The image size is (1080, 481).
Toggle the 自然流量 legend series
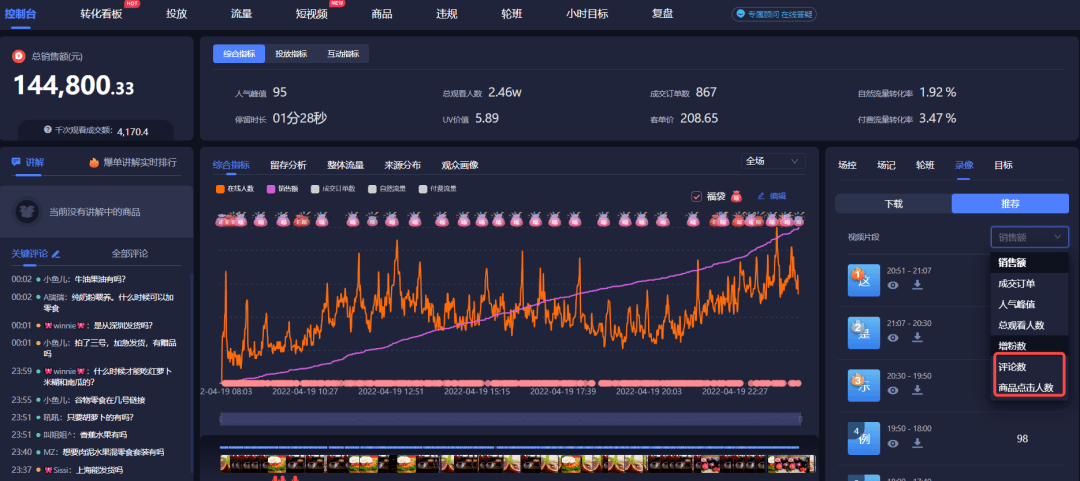pos(387,188)
